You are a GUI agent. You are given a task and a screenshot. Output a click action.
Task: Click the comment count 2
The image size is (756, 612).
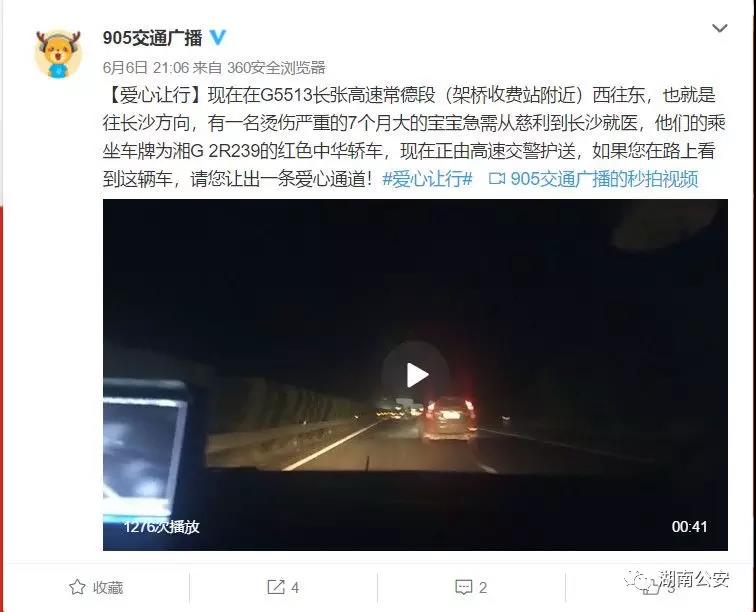(x=483, y=587)
